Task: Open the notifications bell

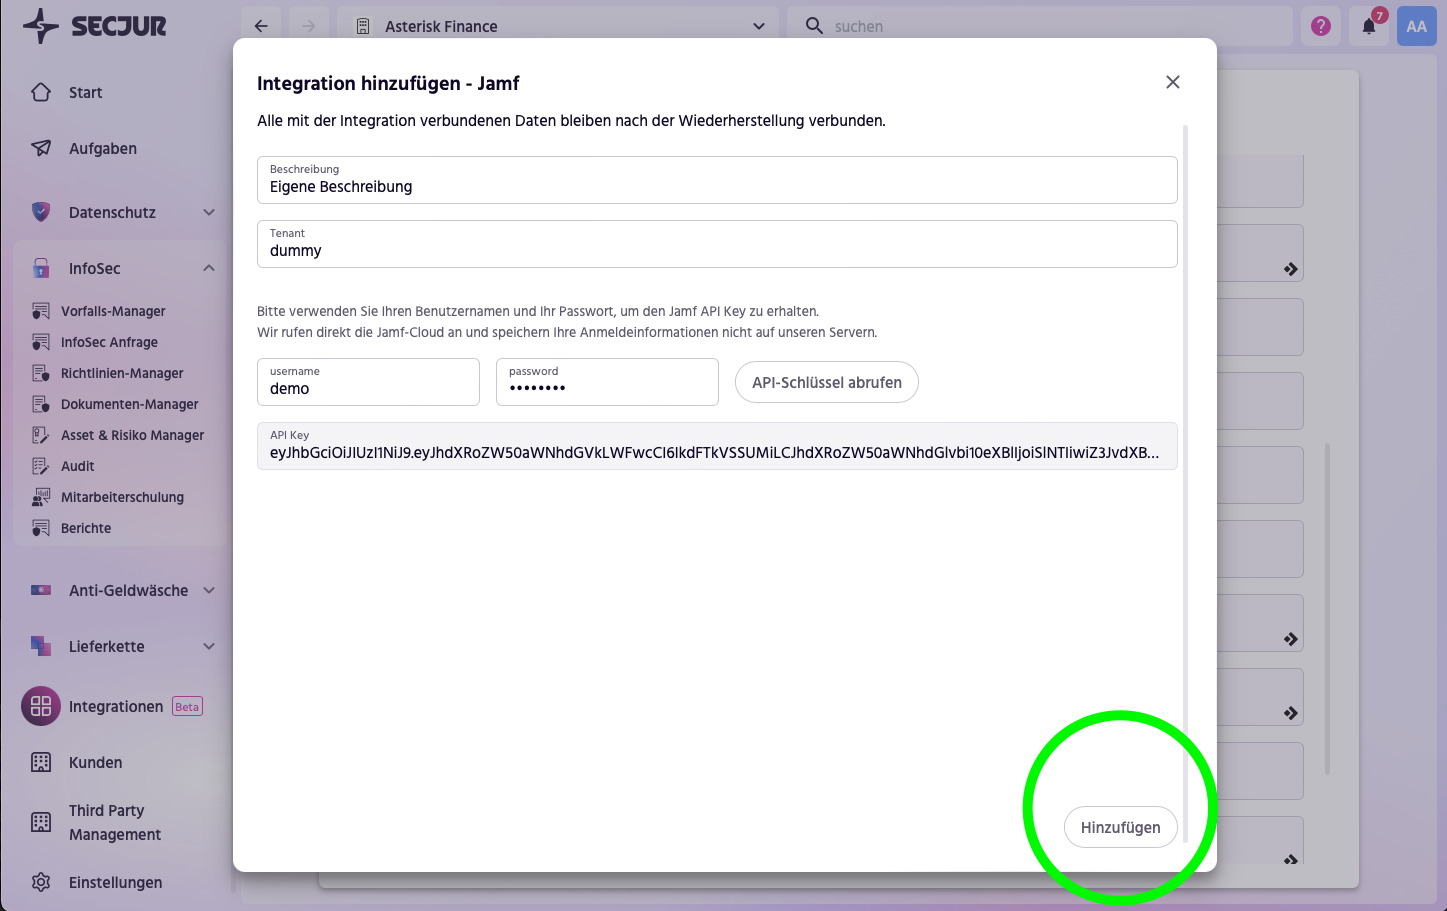Action: coord(1369,26)
